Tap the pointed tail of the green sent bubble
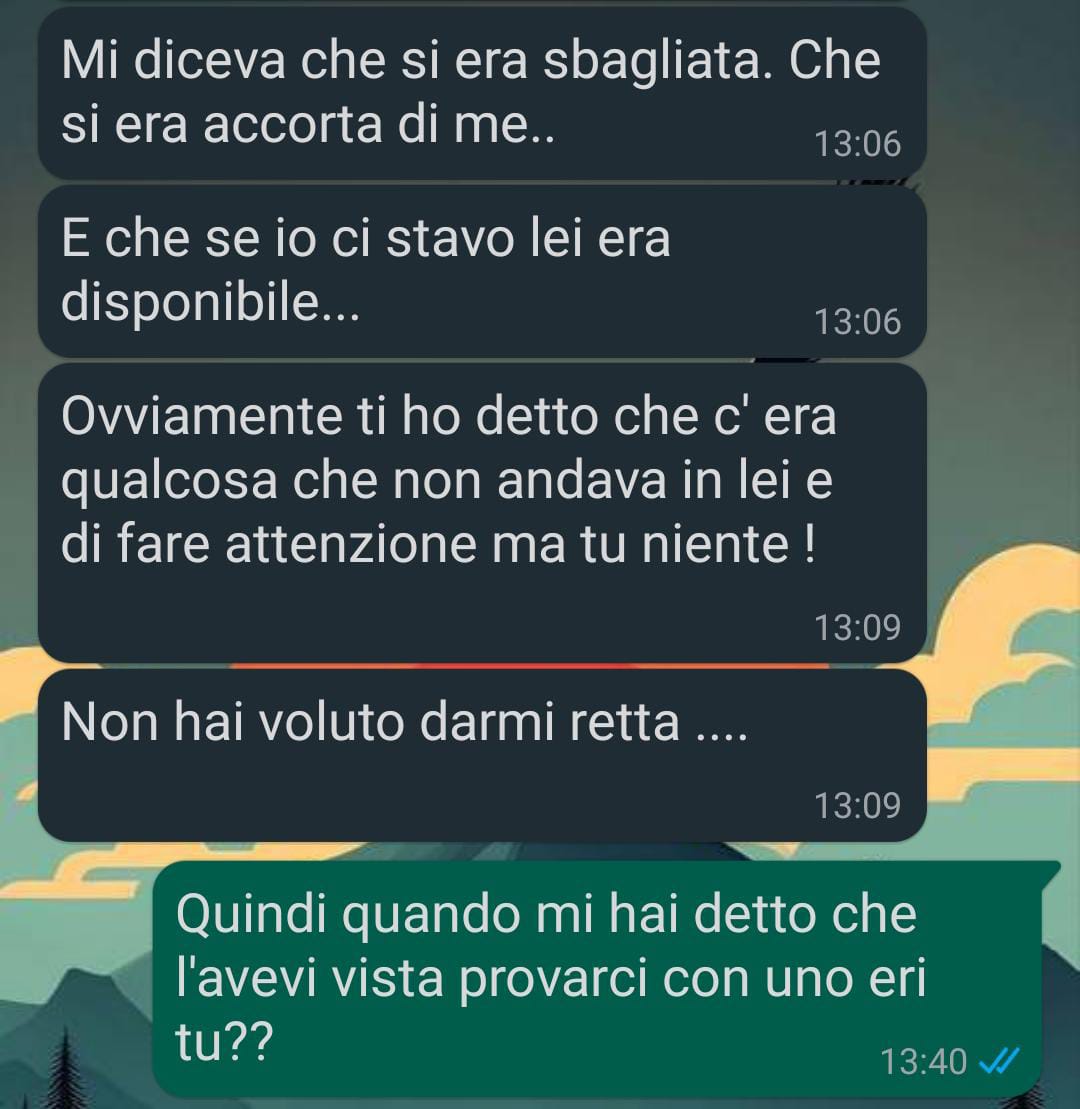 click(x=1052, y=869)
